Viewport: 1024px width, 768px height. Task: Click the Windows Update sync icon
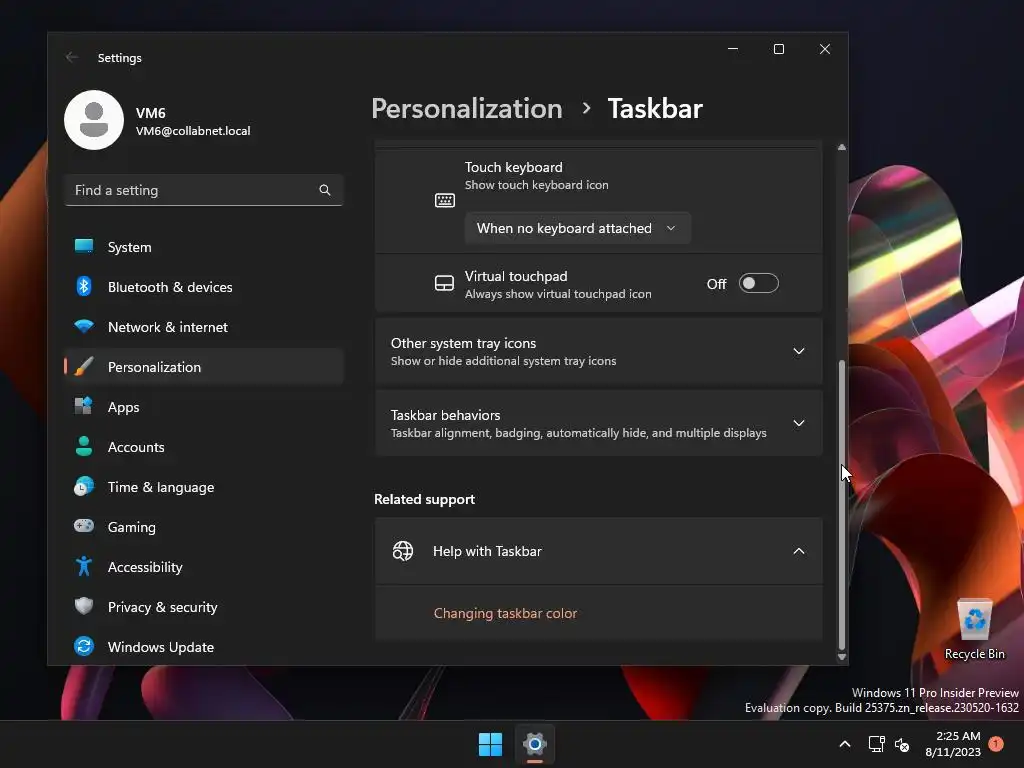point(84,646)
